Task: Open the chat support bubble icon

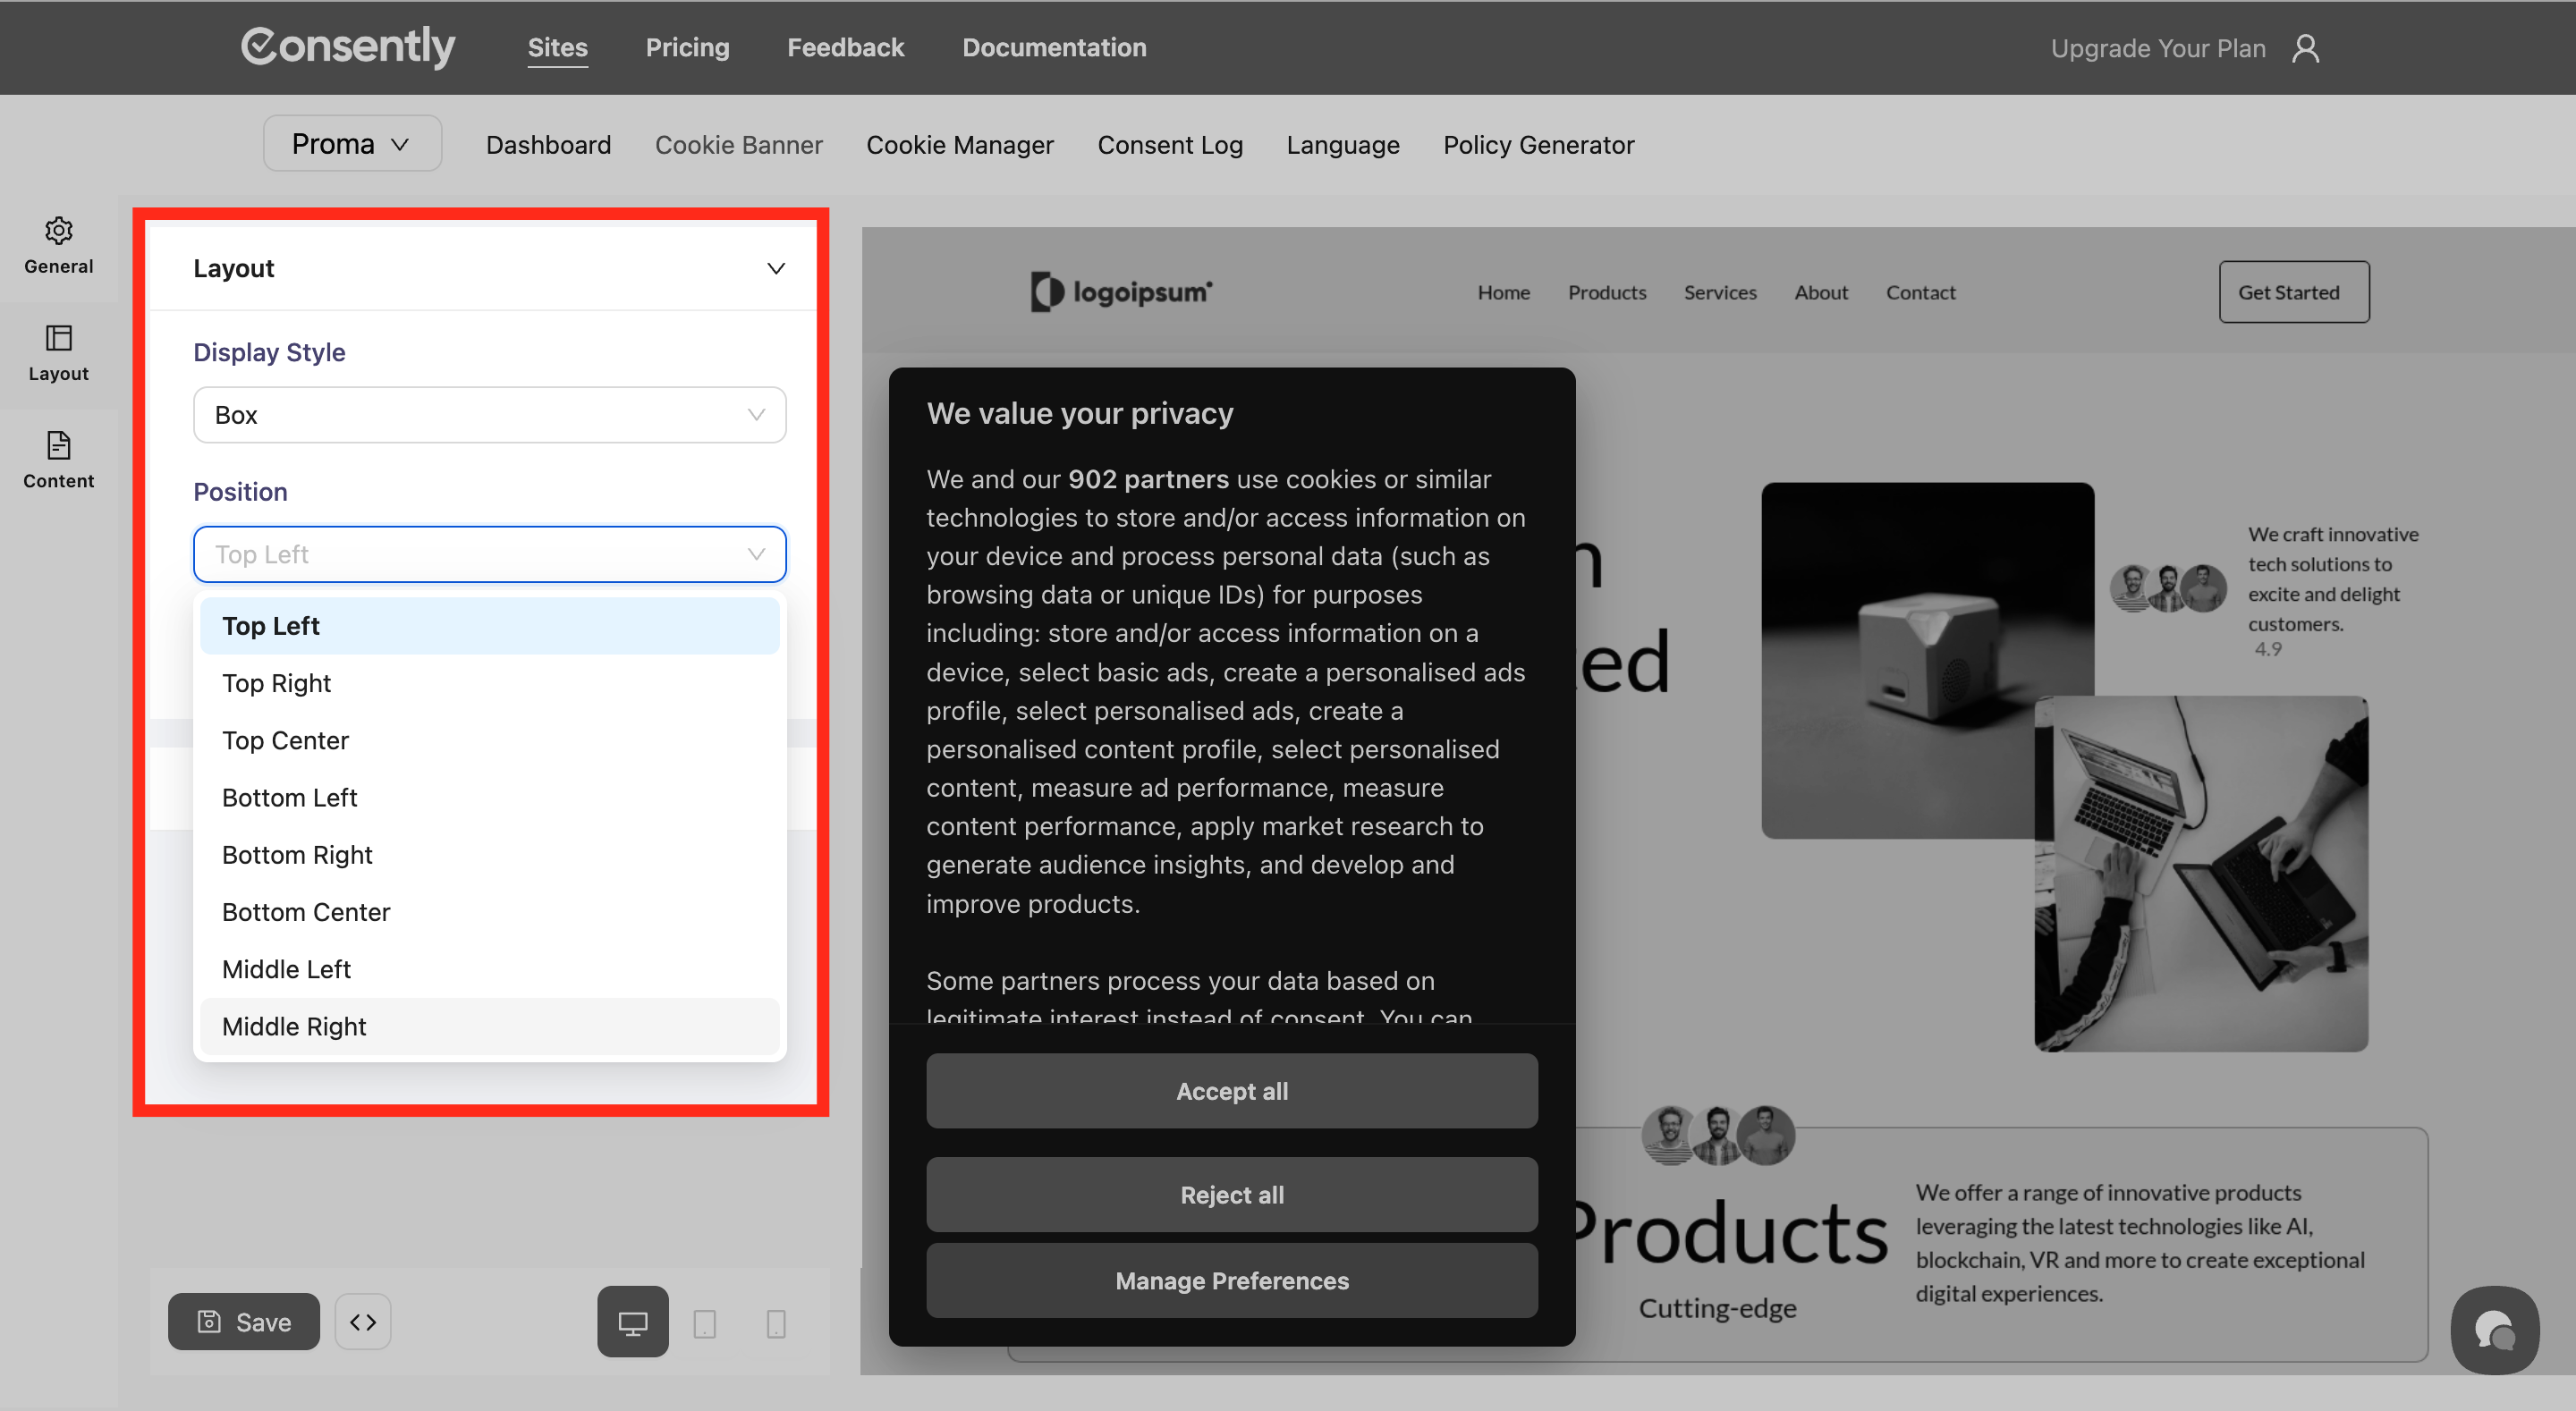Action: [x=2494, y=1330]
